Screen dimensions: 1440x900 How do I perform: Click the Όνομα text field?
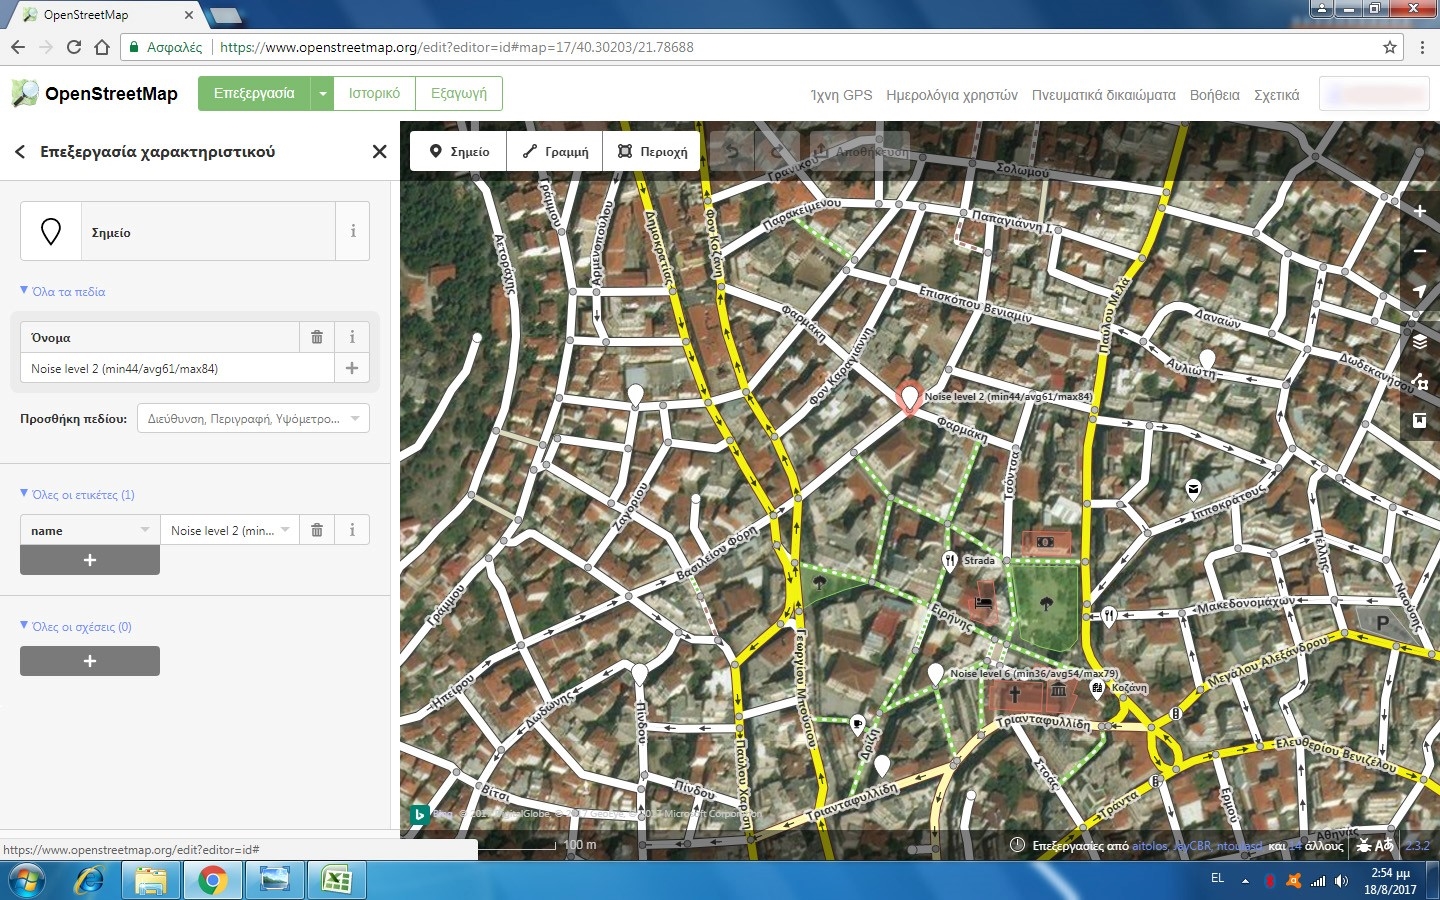[x=177, y=368]
